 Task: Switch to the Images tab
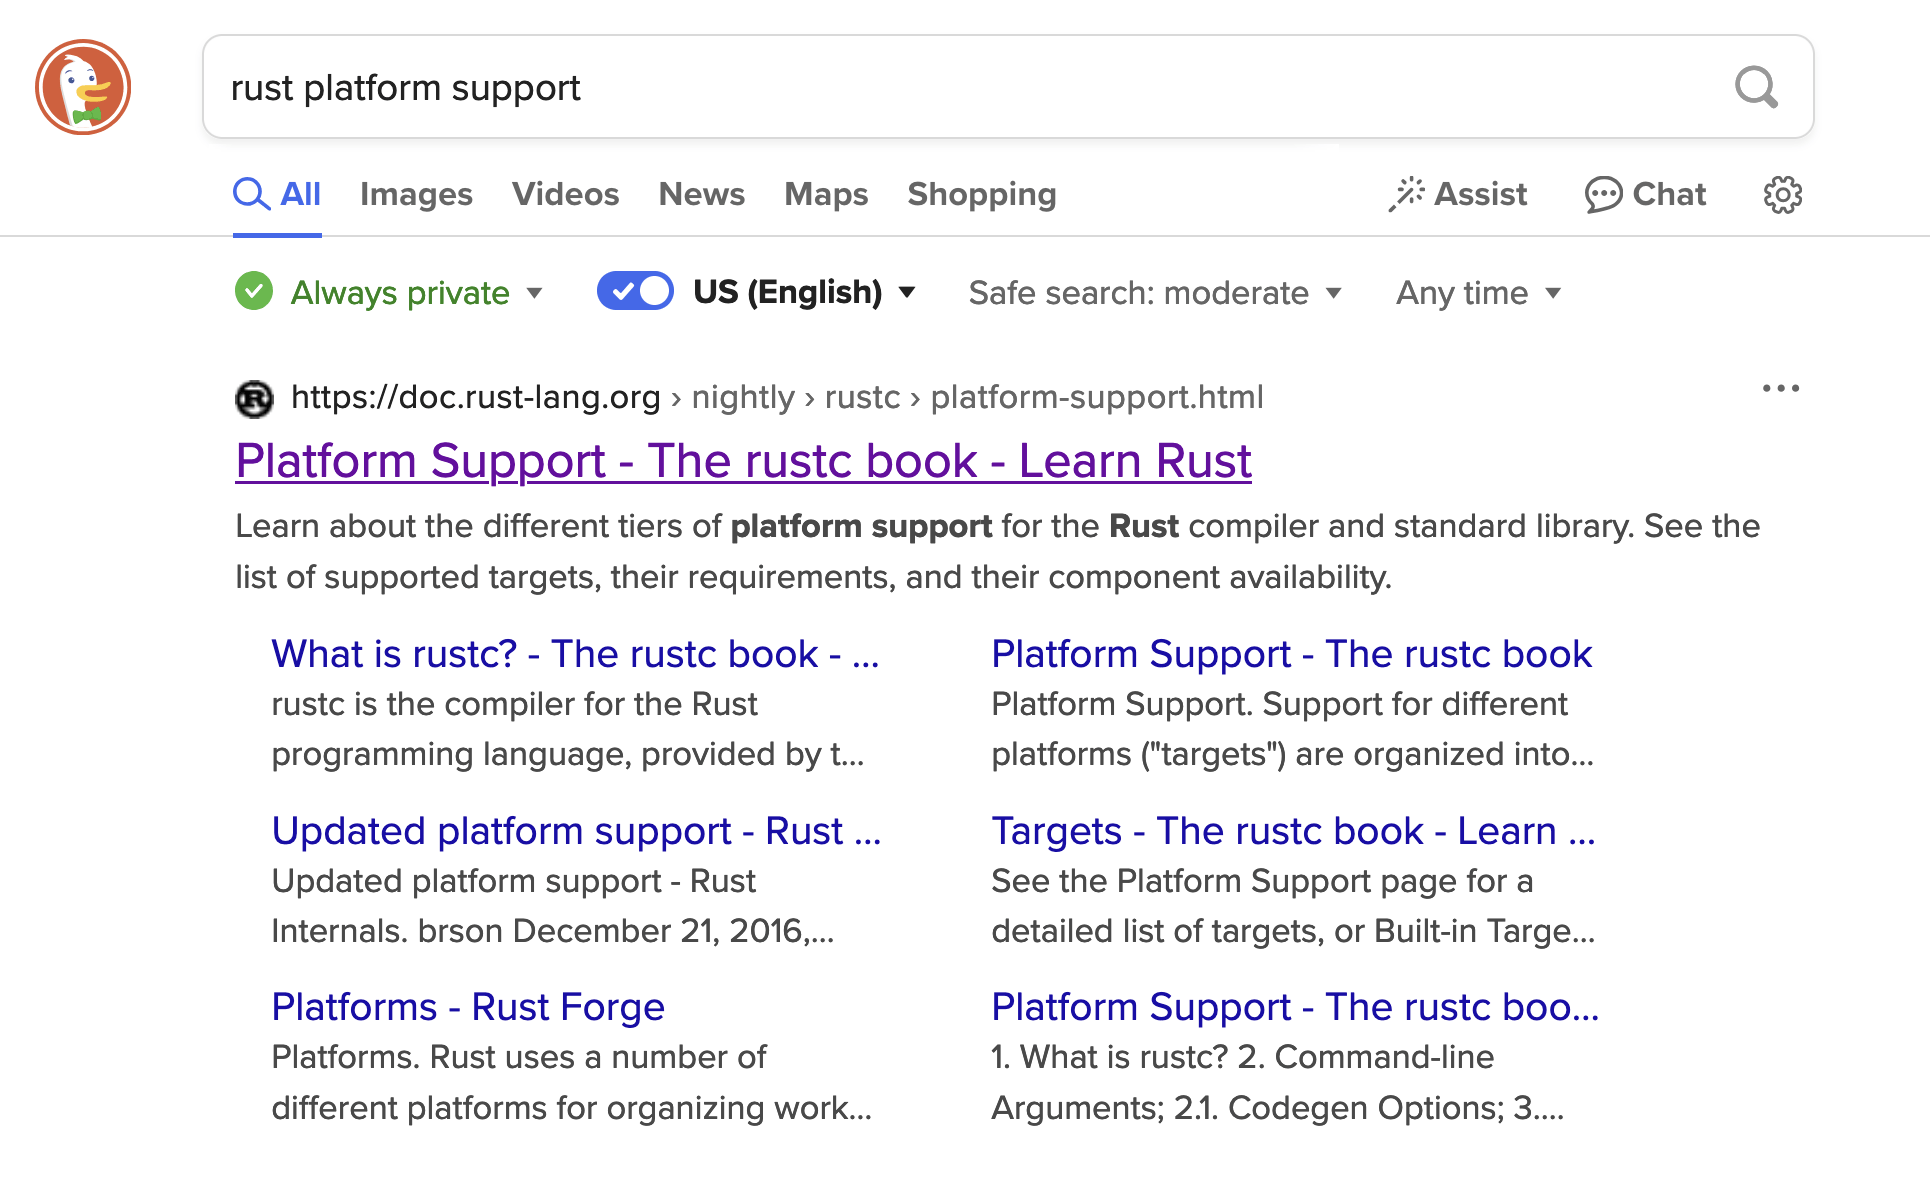tap(416, 194)
